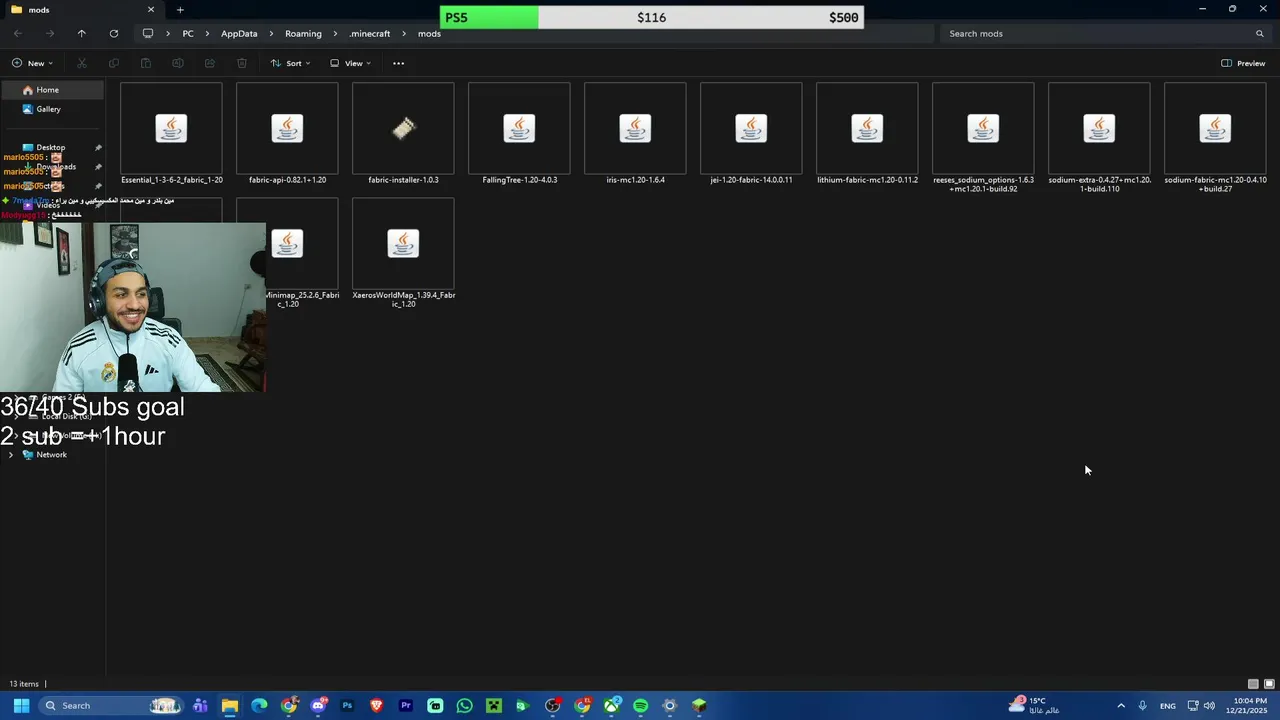Select the iris-mc1.20-1.6.4 jar file

(635, 135)
